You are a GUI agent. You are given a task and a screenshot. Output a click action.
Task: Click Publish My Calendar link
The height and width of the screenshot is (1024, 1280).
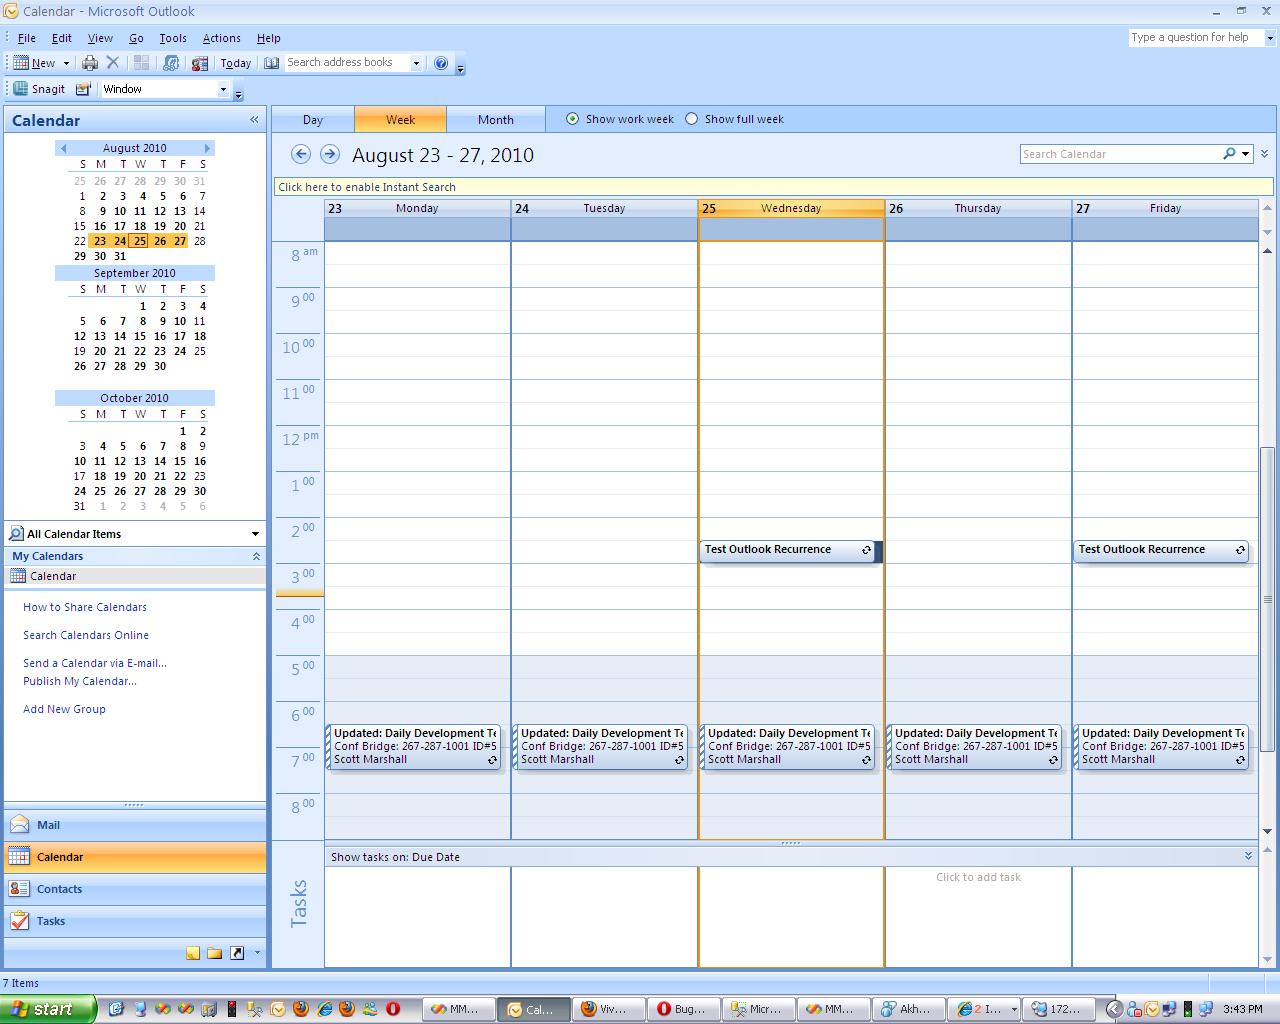pyautogui.click(x=80, y=681)
